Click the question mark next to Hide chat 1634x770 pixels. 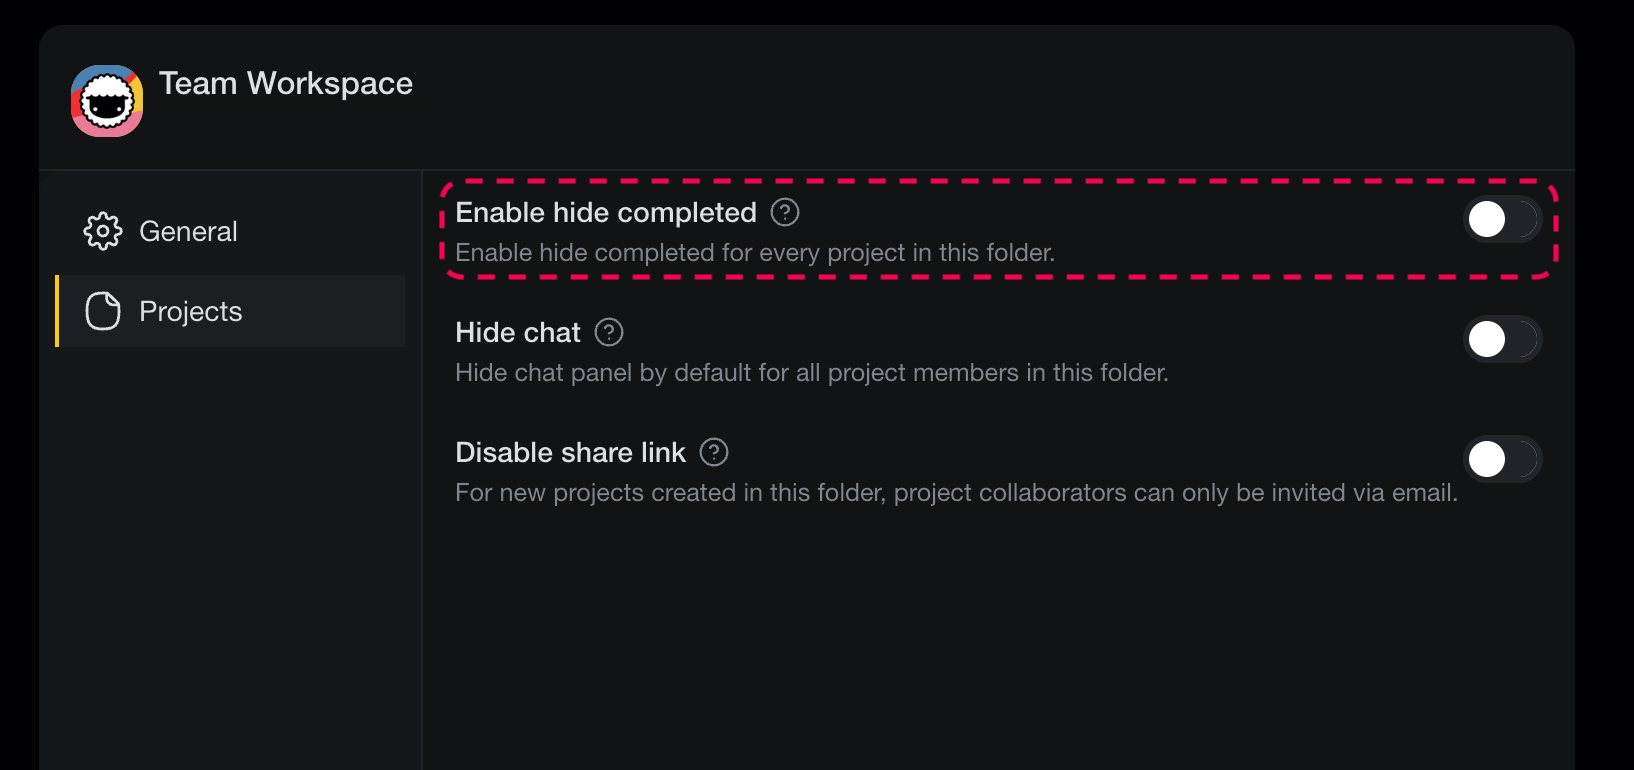point(609,332)
